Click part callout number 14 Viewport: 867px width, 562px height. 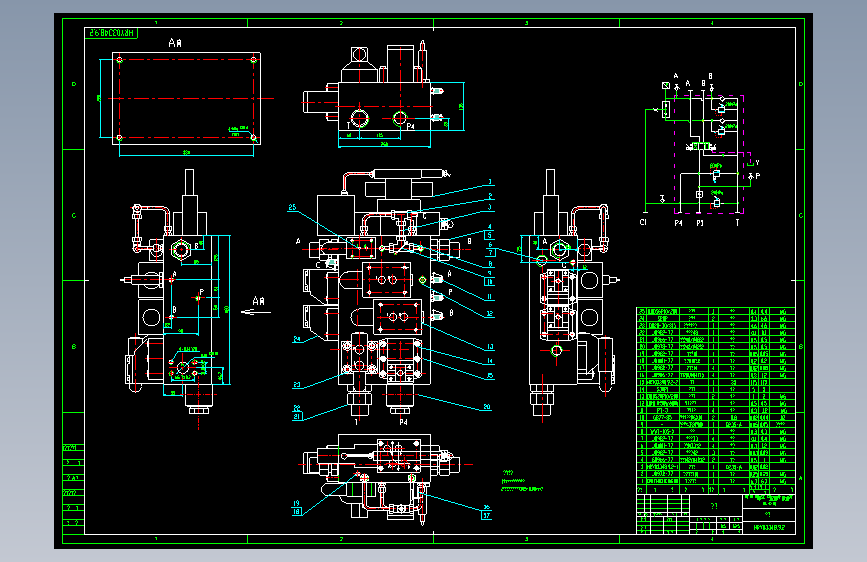[490, 361]
